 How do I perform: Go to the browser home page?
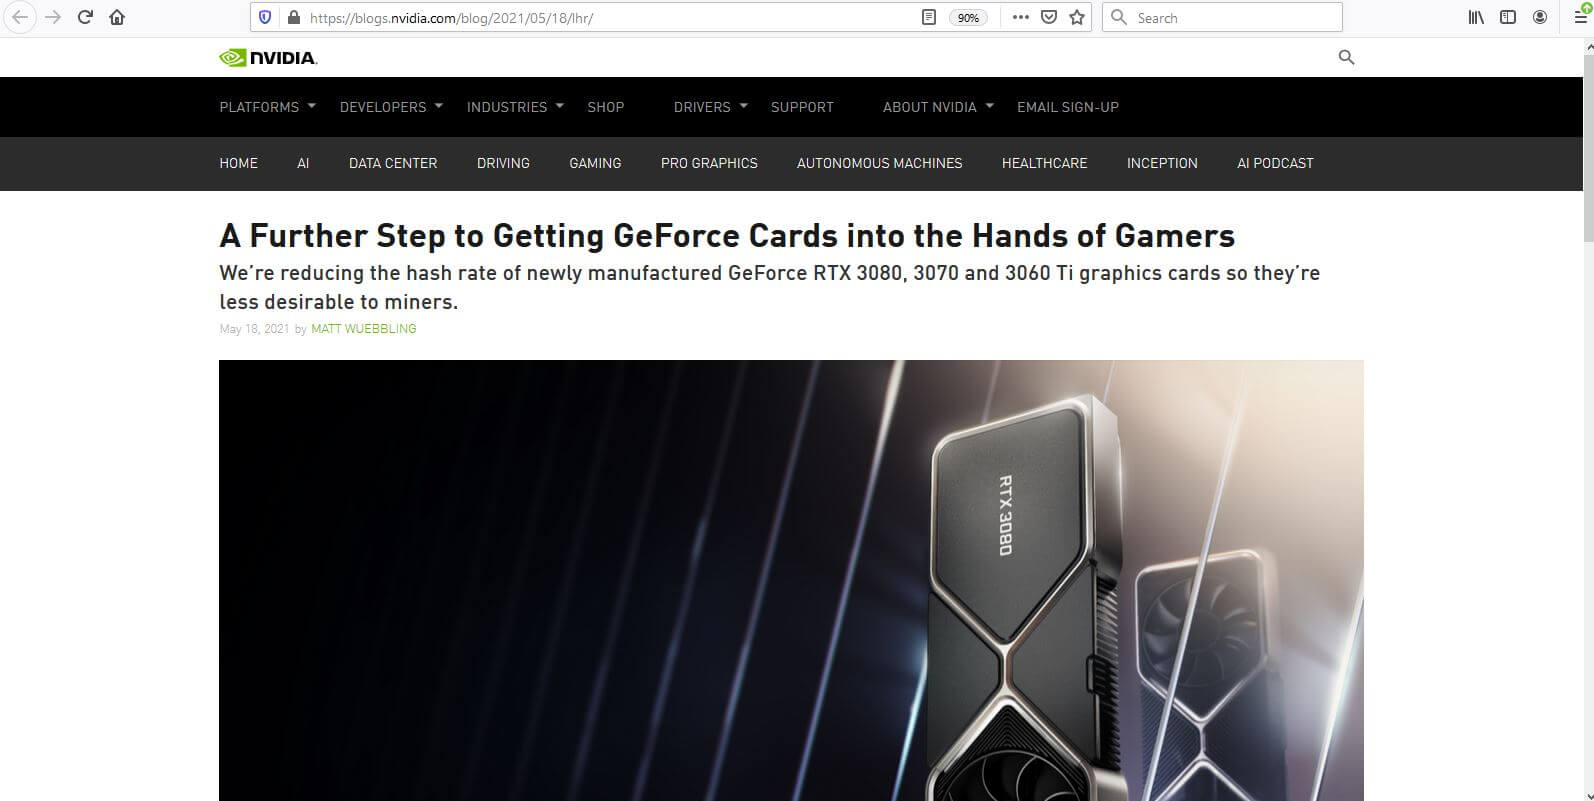point(117,17)
